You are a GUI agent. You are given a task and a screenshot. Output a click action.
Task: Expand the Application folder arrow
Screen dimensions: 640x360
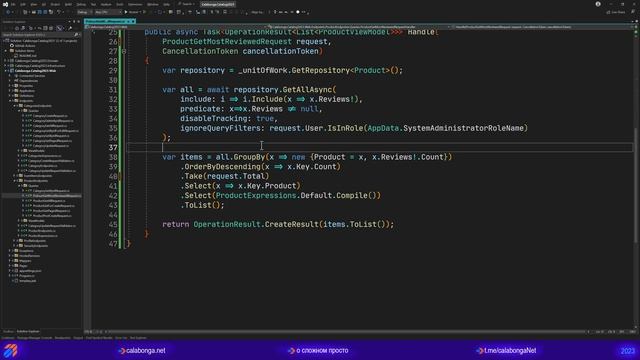pos(10,91)
